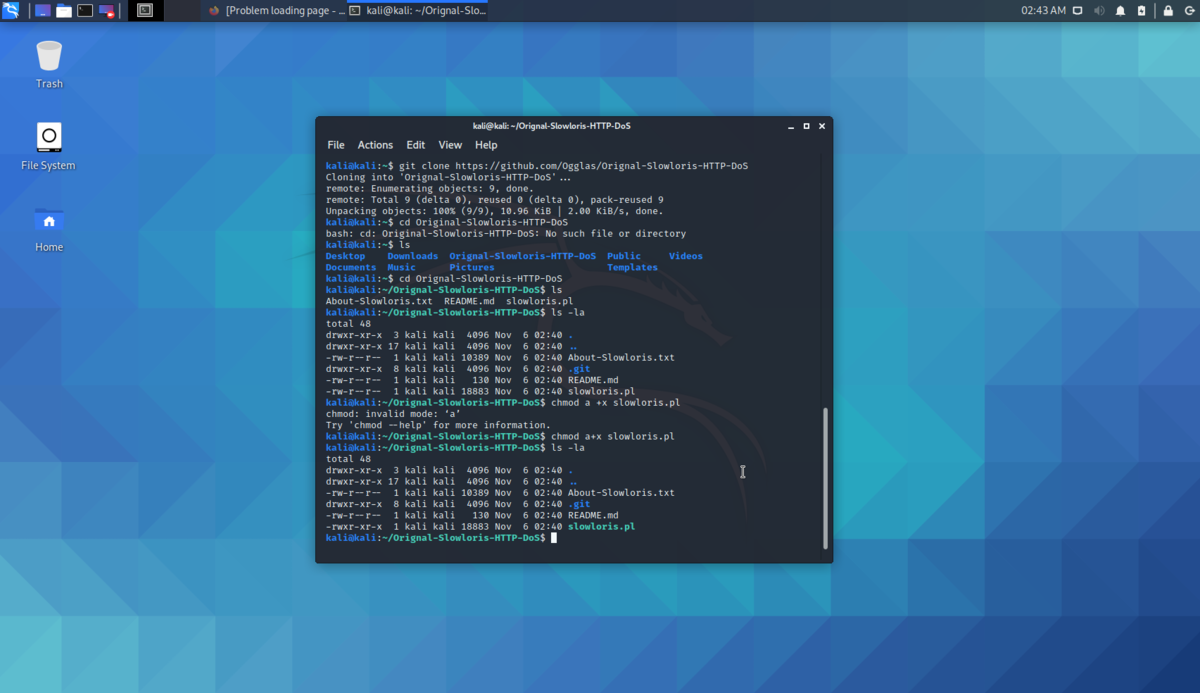Click the terminal vertical scrollbar

point(825,477)
